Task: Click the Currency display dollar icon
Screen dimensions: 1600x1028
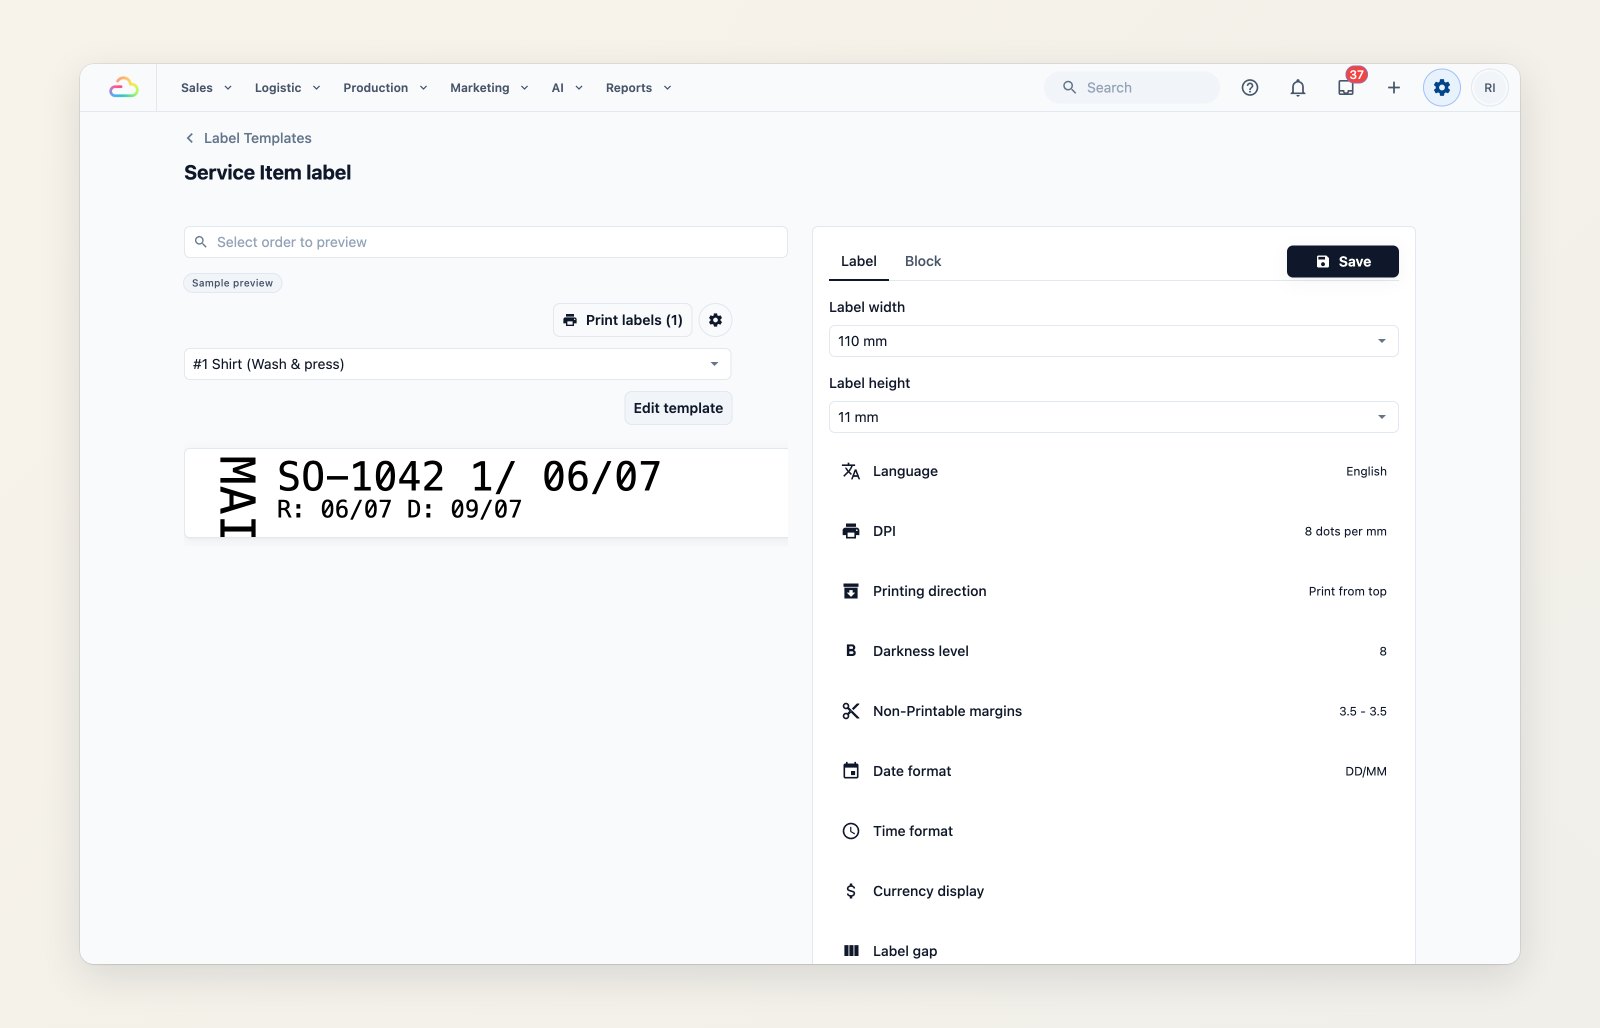Action: (x=851, y=891)
